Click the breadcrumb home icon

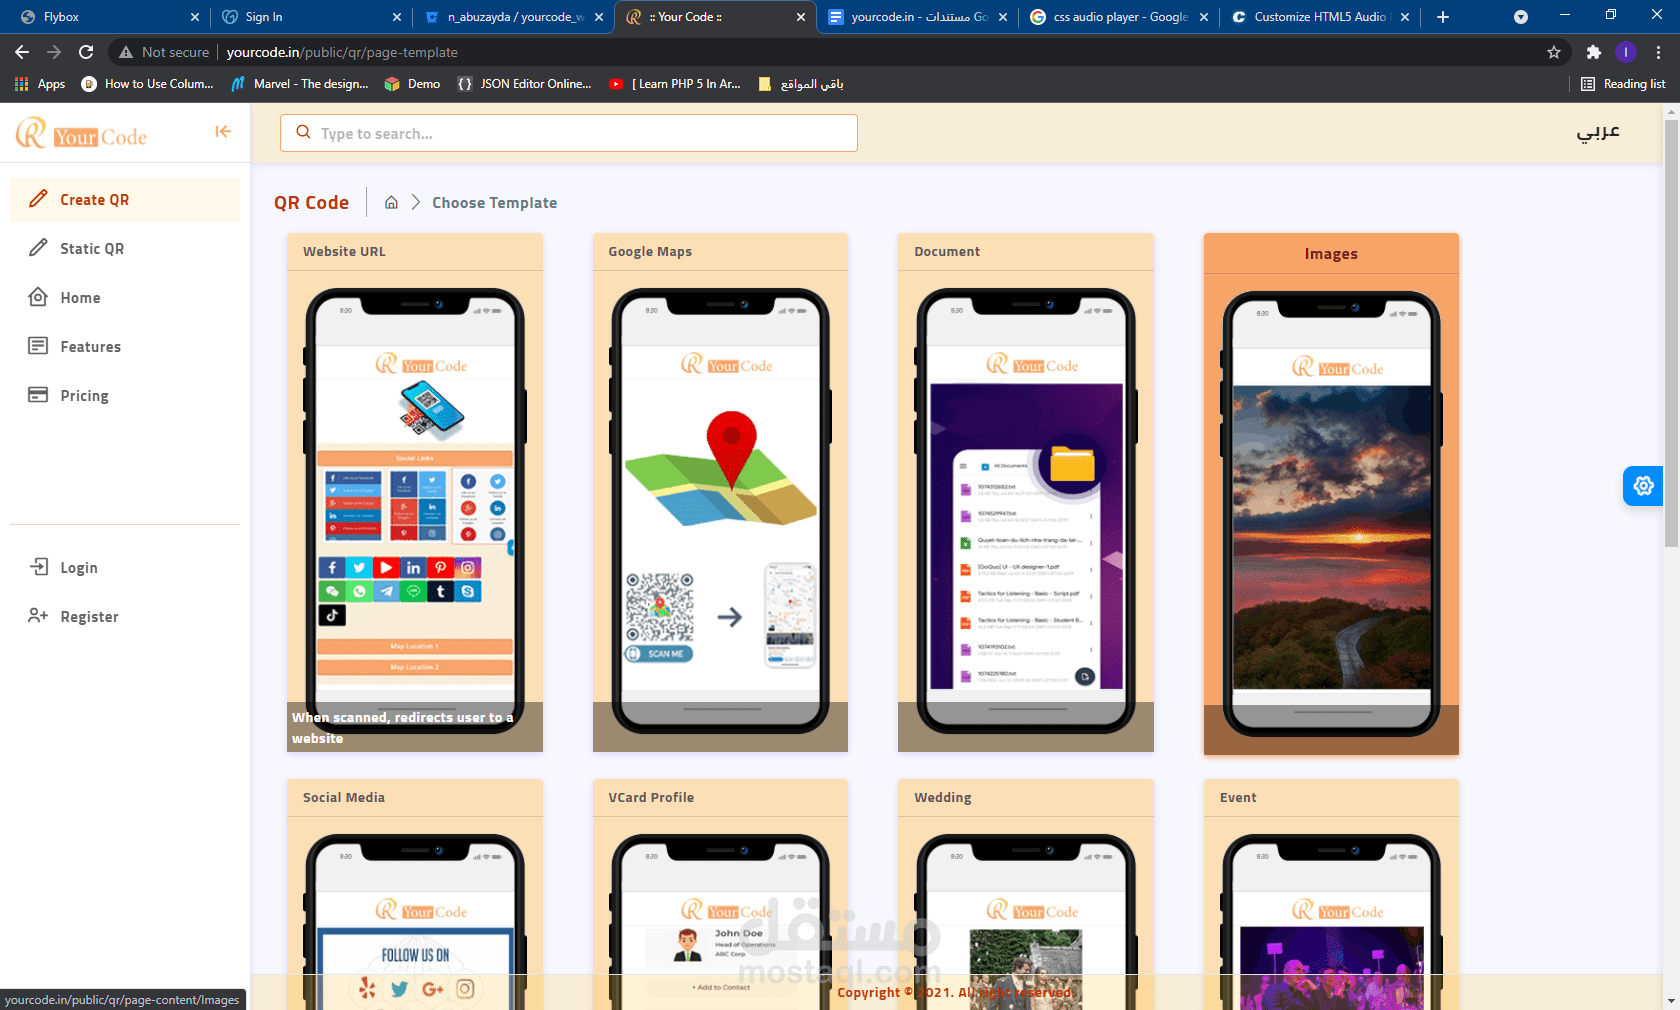coord(391,203)
